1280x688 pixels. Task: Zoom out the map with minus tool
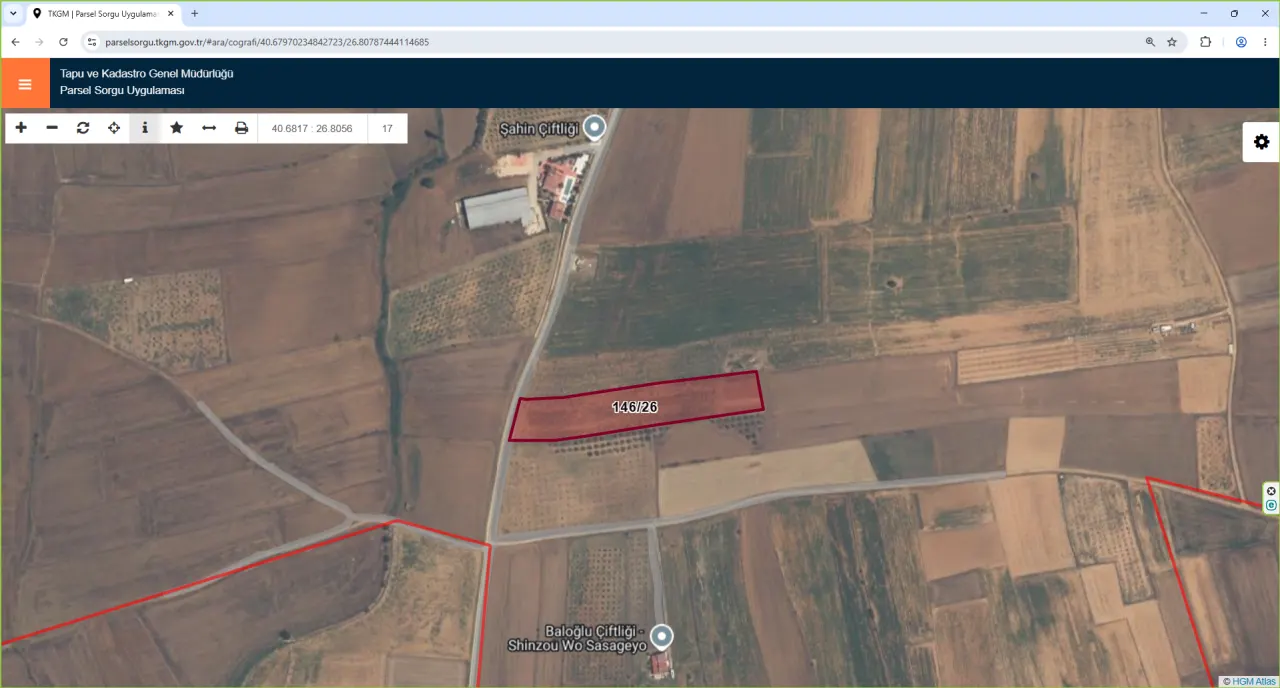[x=52, y=128]
